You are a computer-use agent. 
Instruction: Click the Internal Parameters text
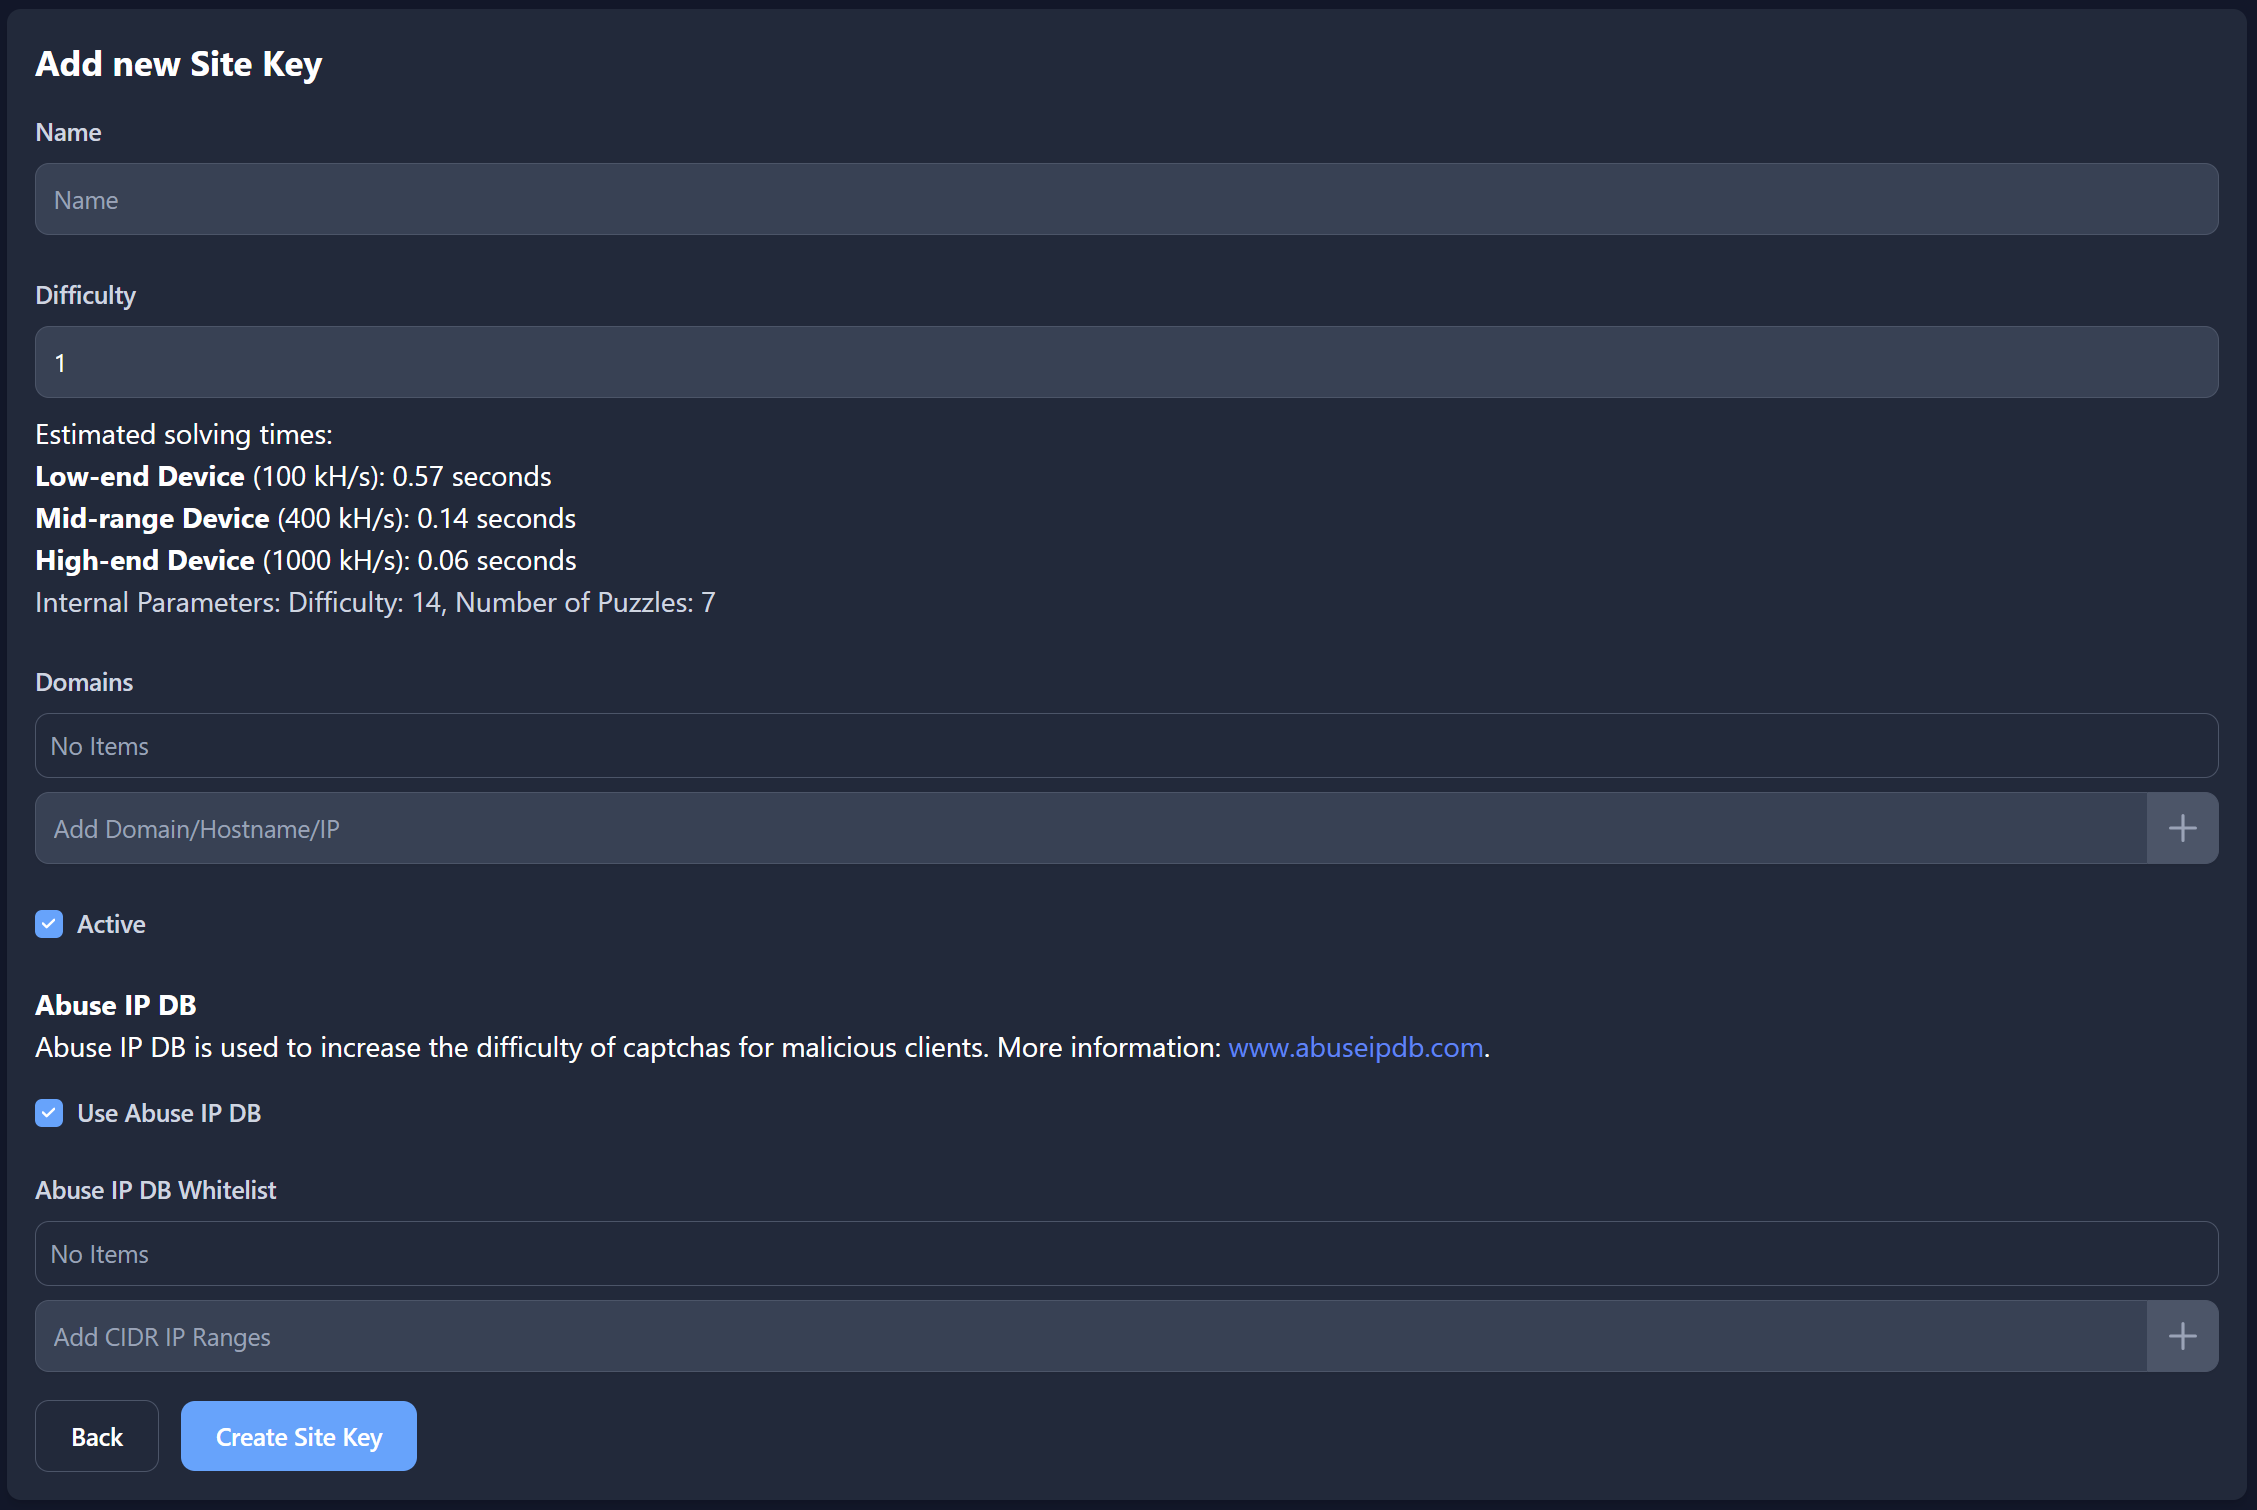[375, 602]
